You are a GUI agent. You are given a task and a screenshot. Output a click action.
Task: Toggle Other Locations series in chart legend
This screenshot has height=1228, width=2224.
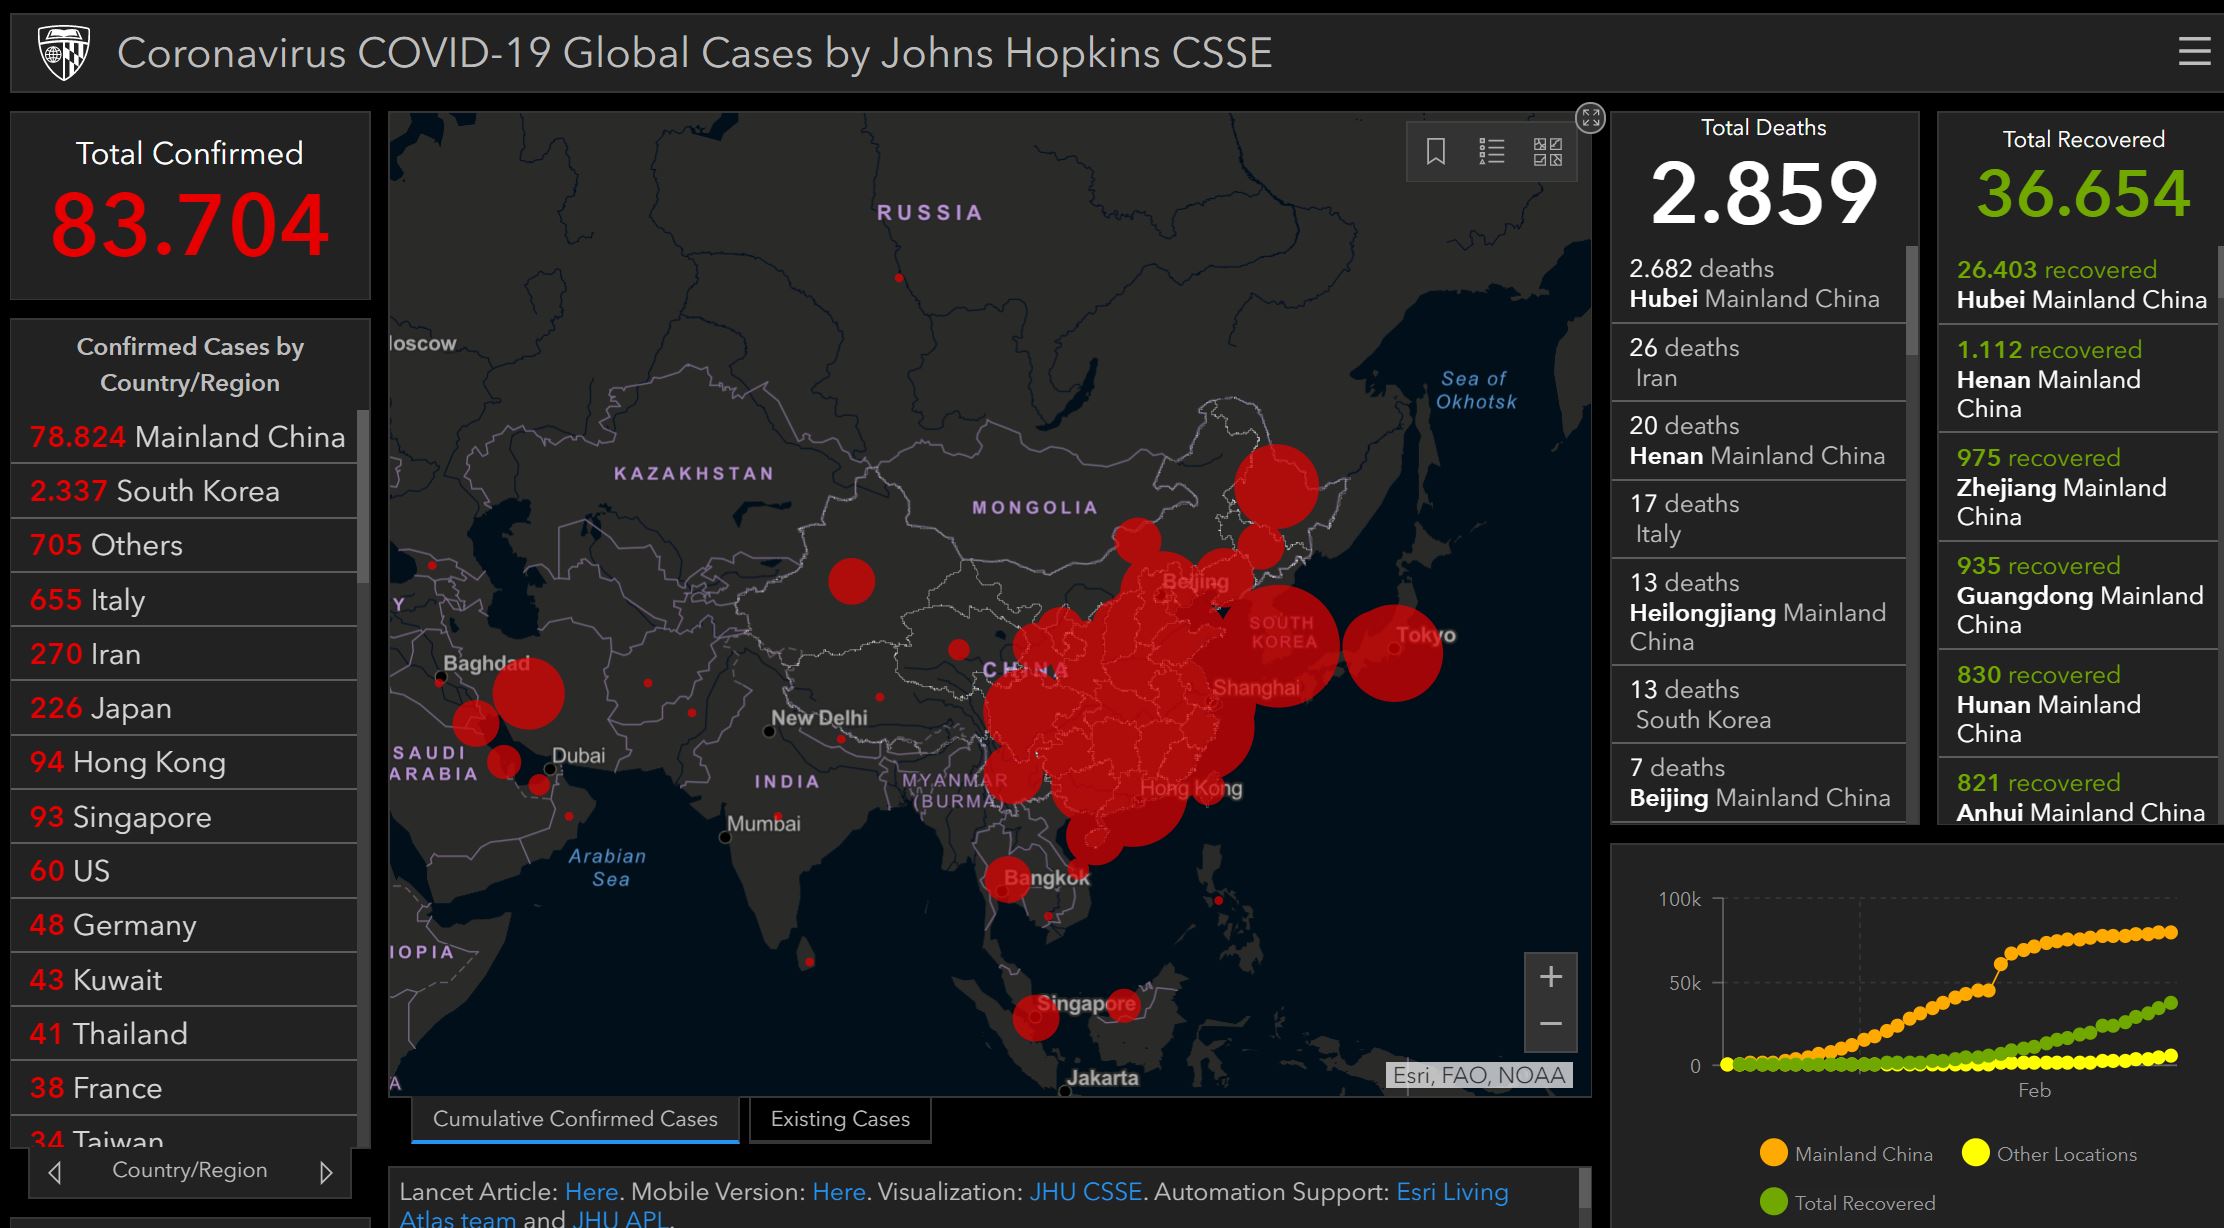point(2049,1154)
